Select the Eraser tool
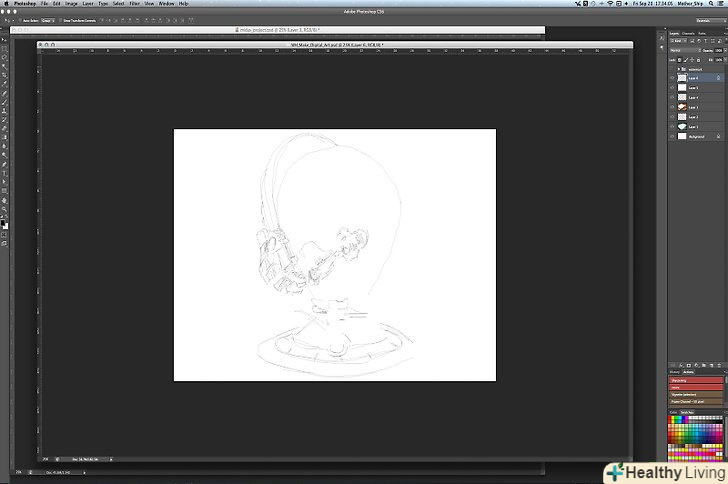The image size is (728, 484). 5,127
